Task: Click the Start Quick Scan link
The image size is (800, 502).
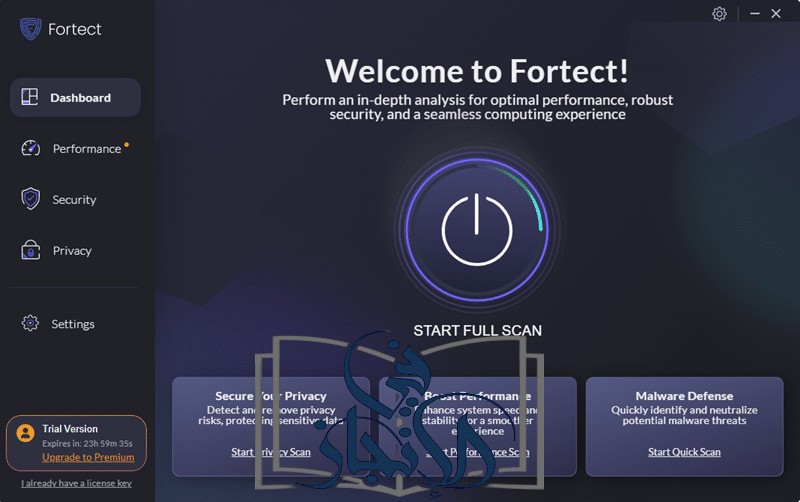Action: (684, 452)
